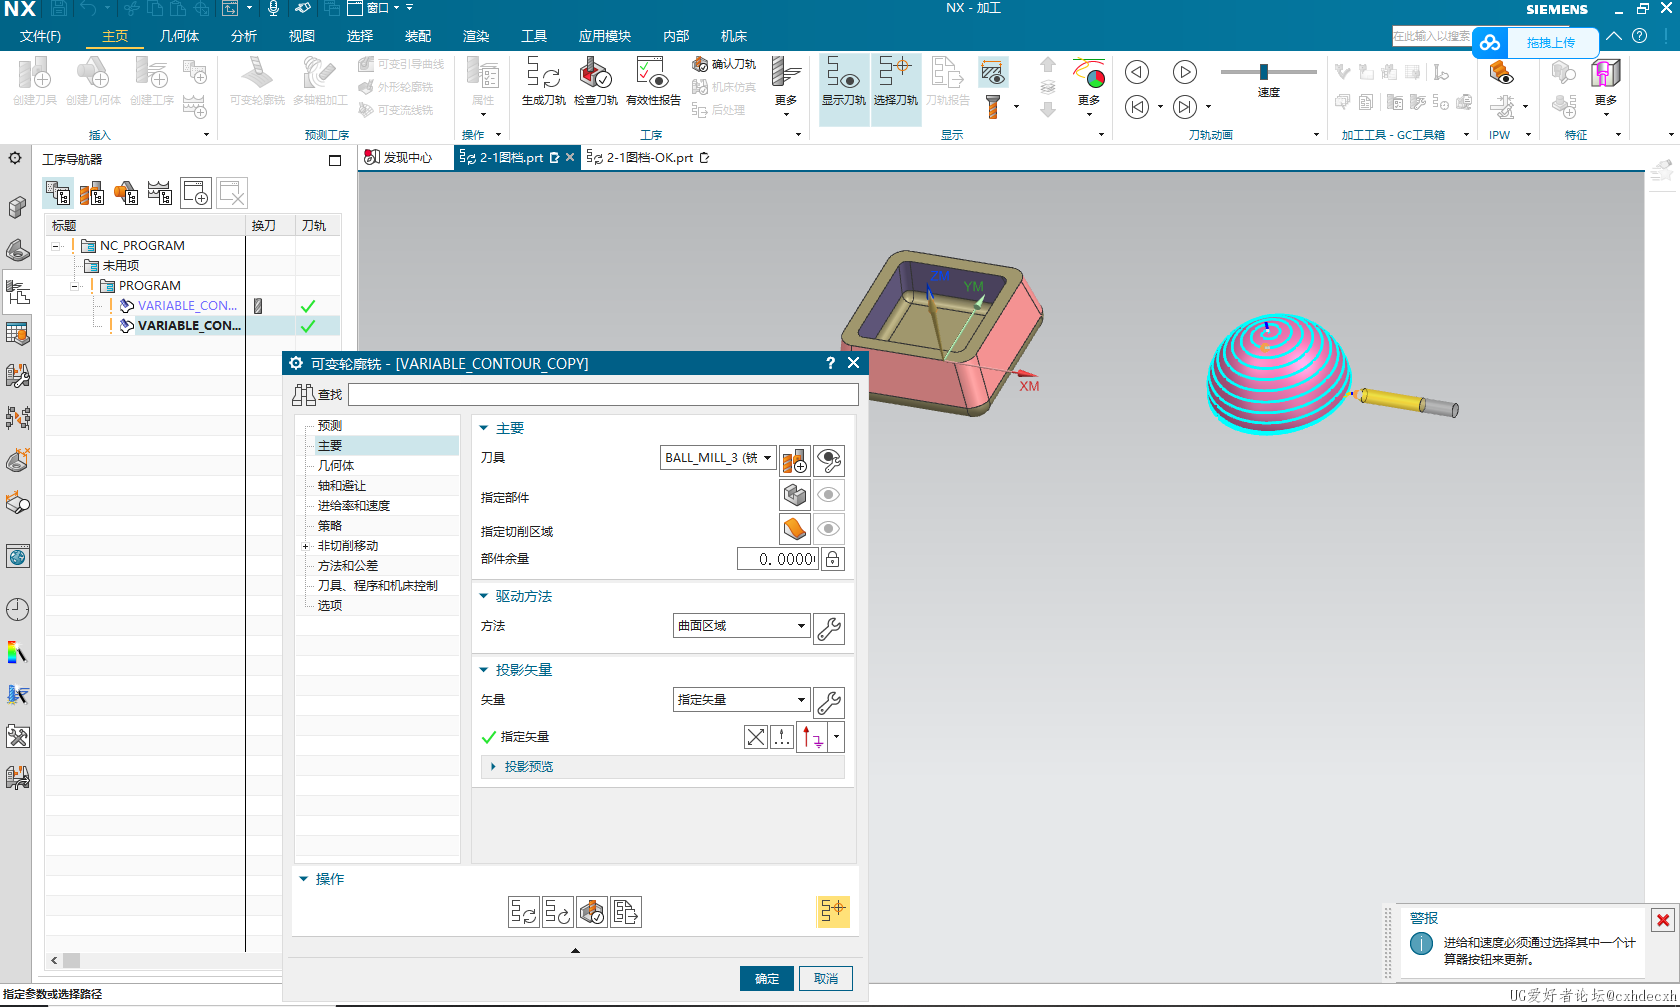Click the edit/display tool wrench icon

tap(829, 460)
